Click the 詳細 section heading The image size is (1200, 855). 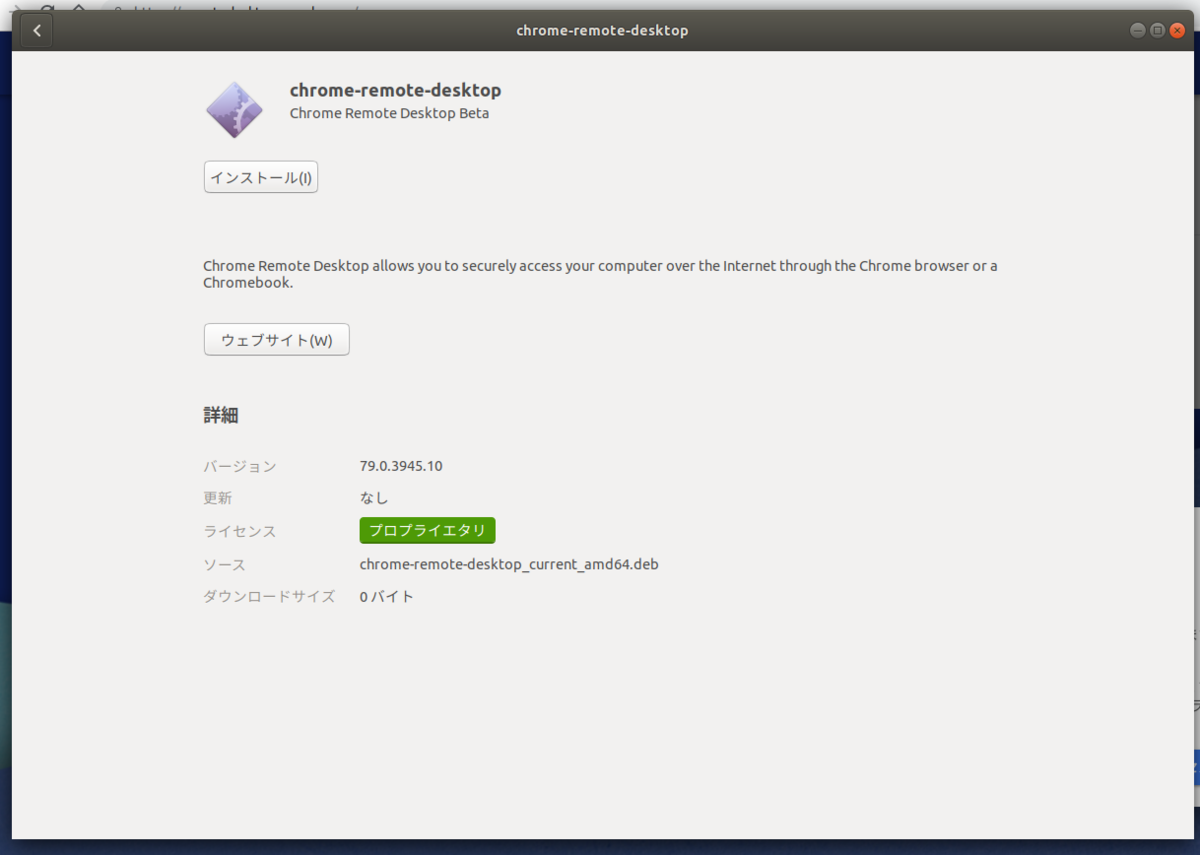[x=221, y=415]
